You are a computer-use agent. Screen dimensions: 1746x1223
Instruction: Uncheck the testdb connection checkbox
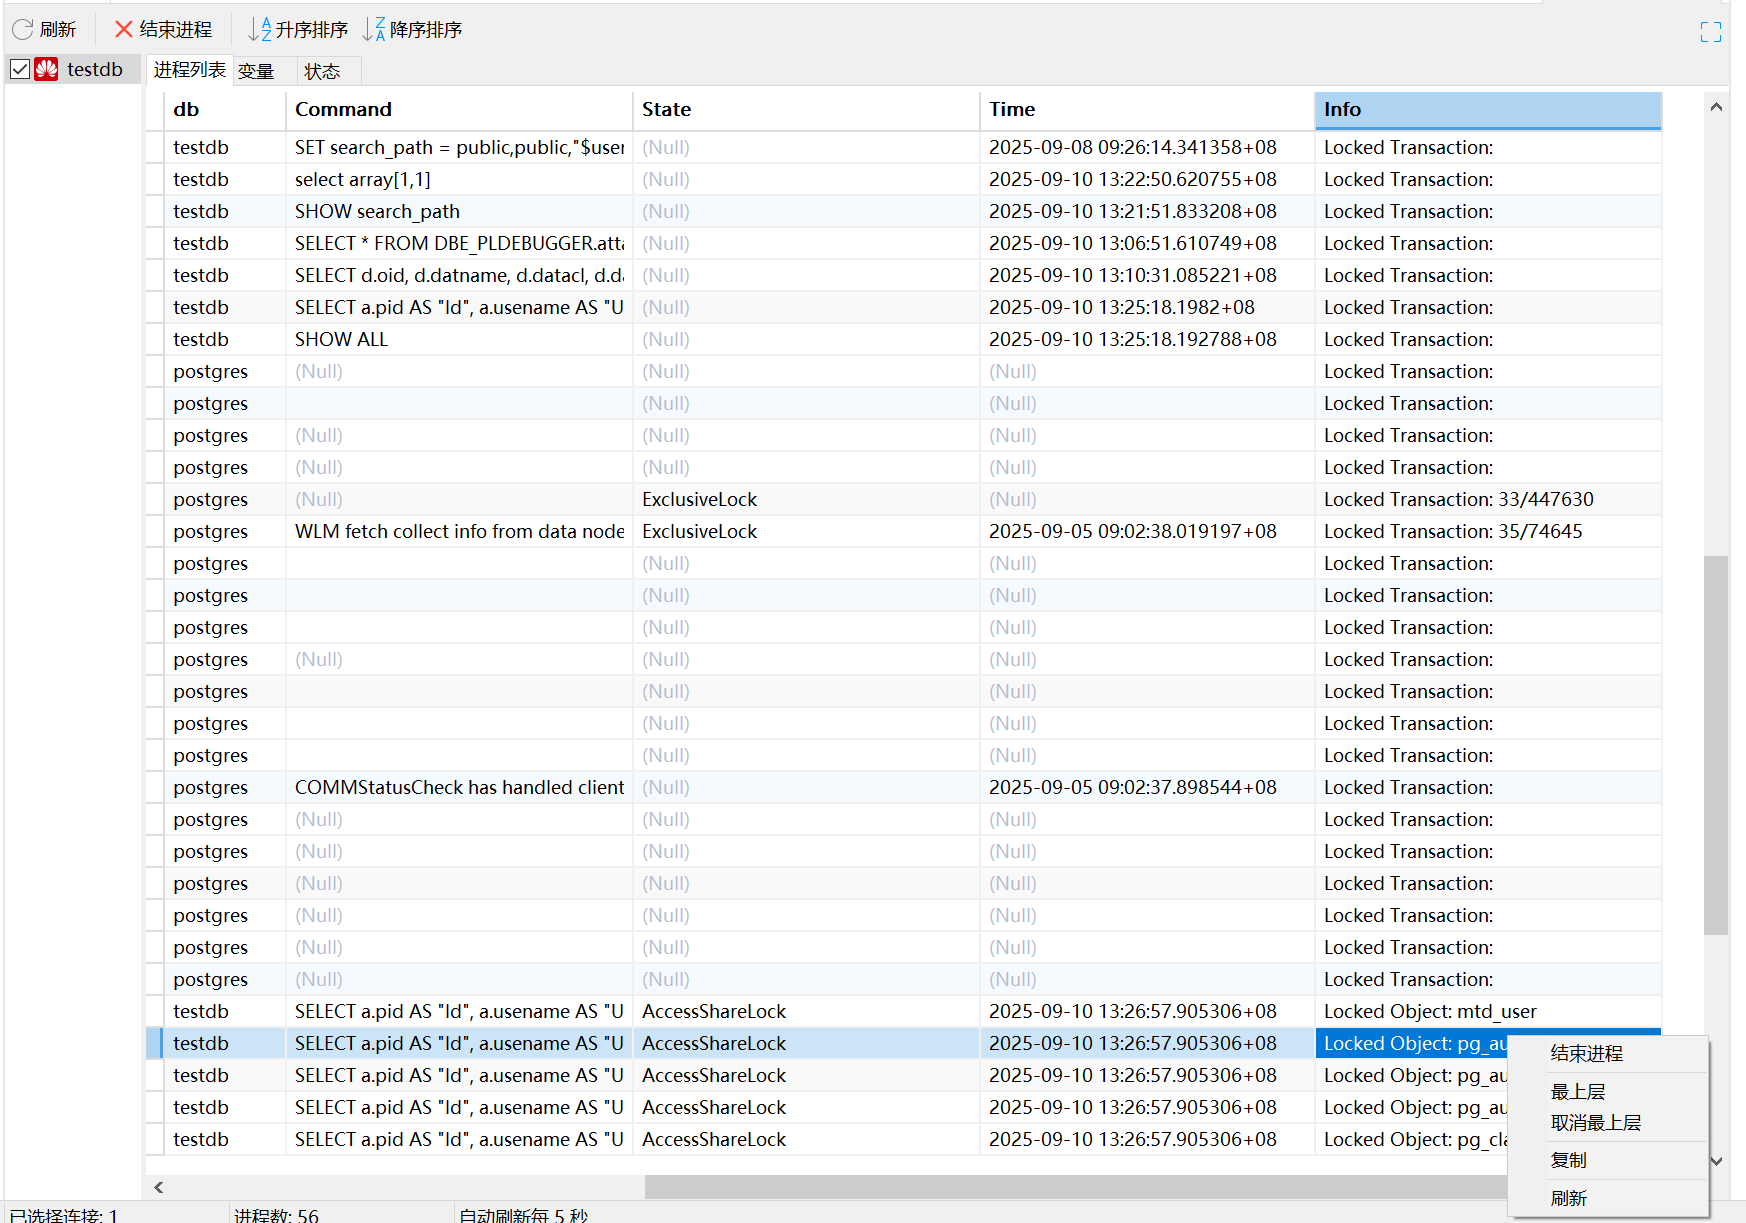[20, 69]
